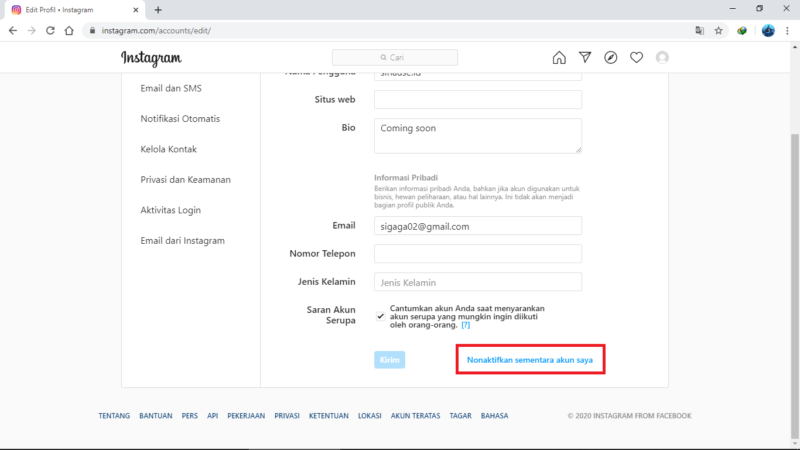Click the Situs web field

(478, 99)
